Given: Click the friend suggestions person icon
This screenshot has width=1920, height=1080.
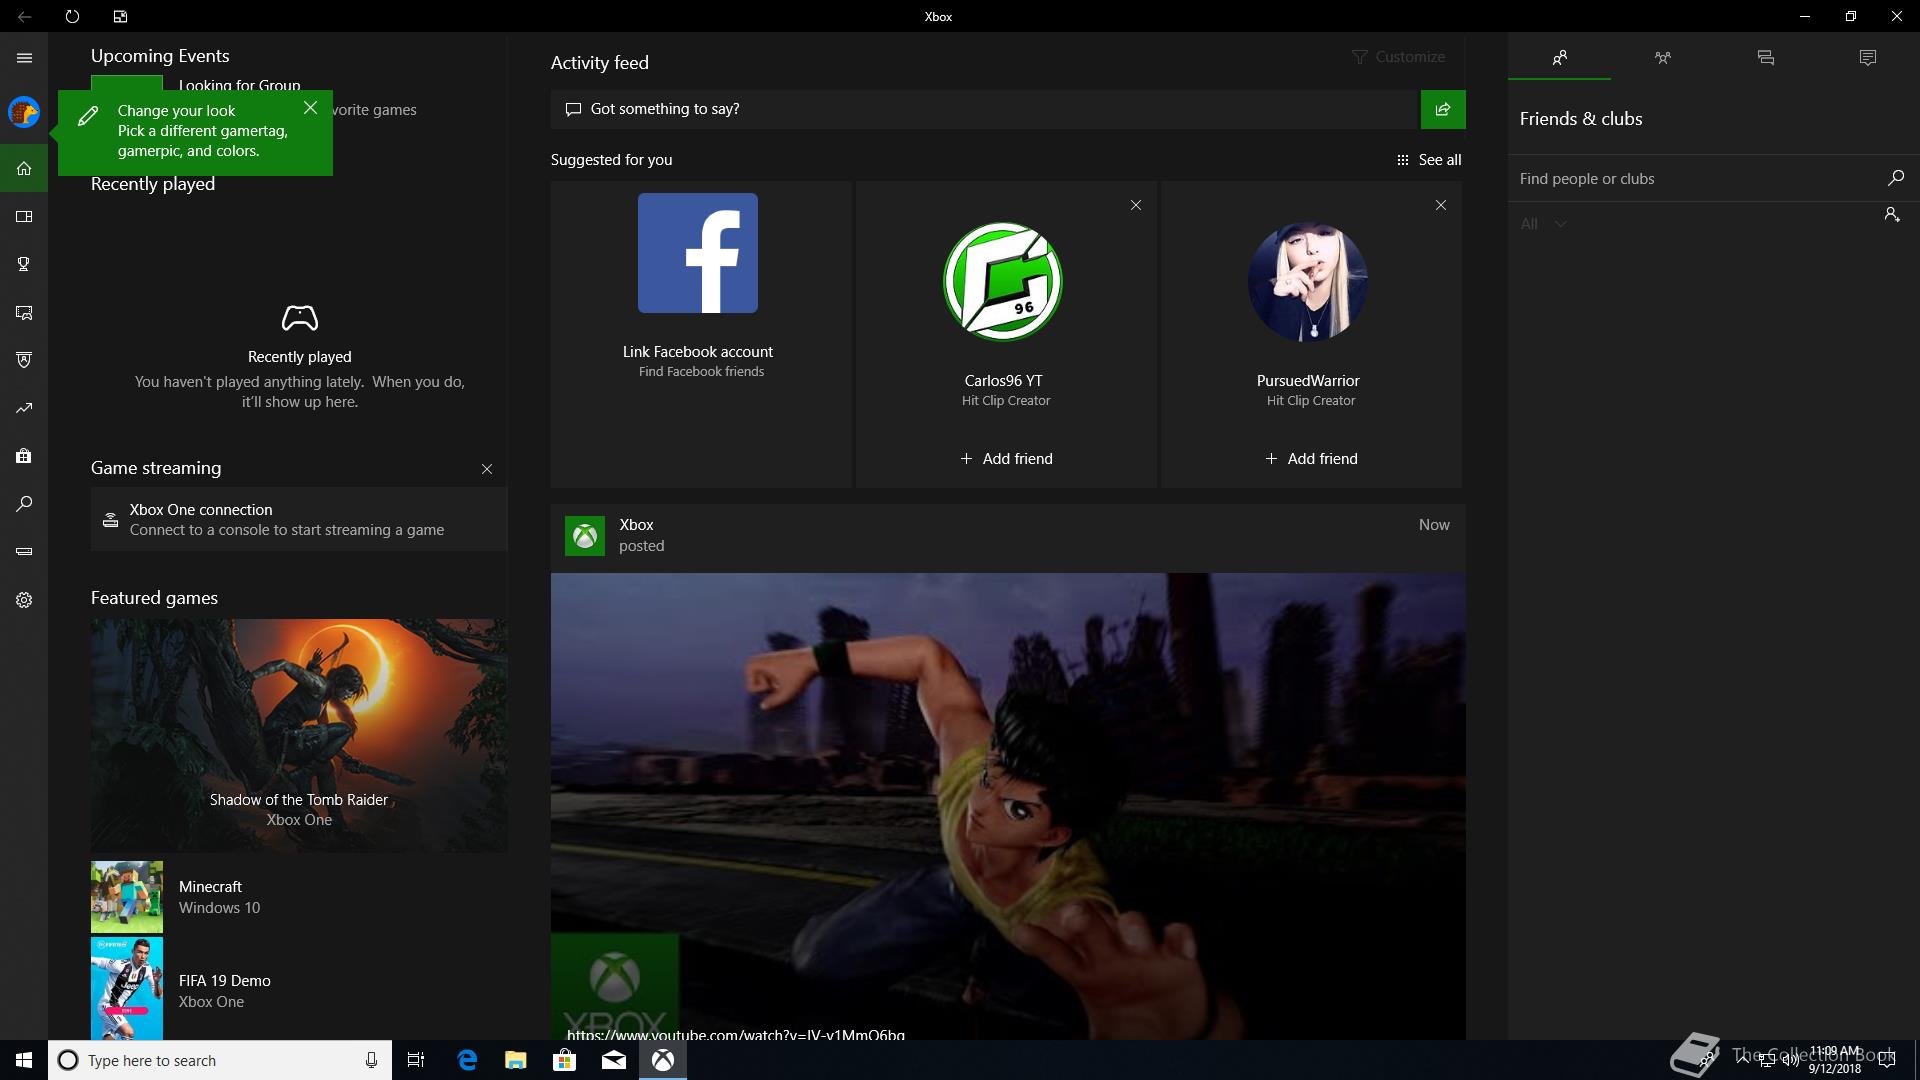Looking at the screenshot, I should pyautogui.click(x=1892, y=215).
